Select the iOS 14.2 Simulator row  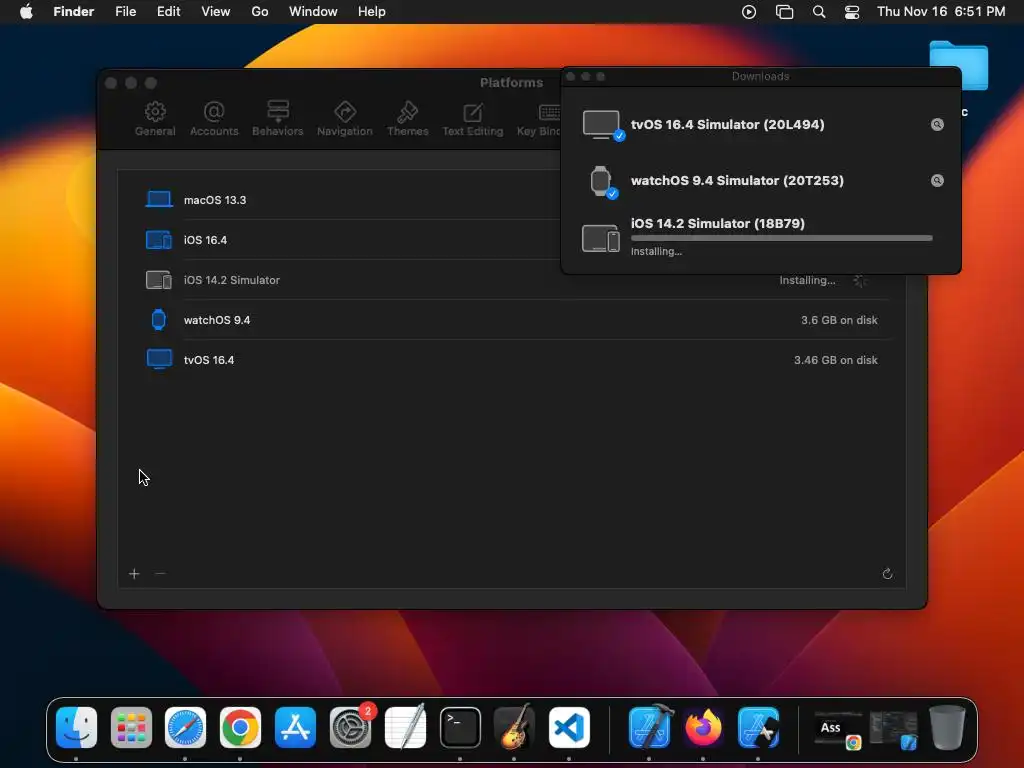(x=511, y=280)
